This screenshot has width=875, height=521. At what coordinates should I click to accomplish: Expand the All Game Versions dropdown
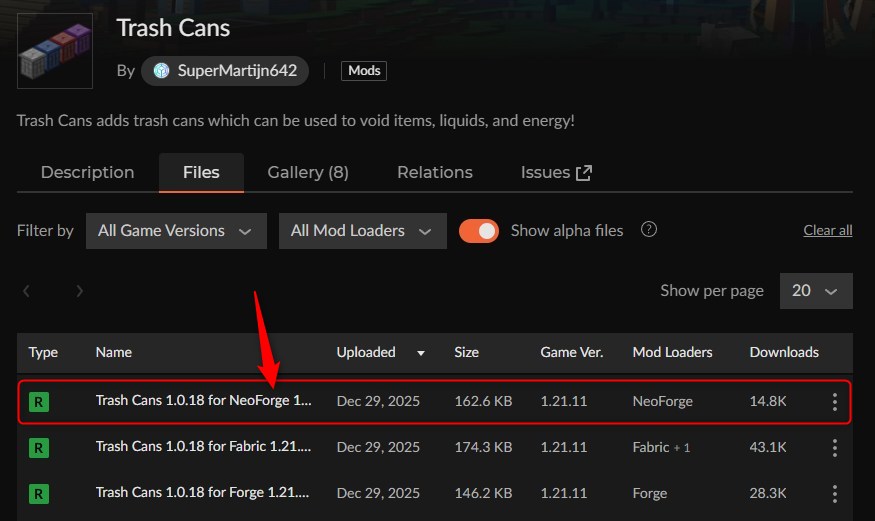[x=176, y=231]
